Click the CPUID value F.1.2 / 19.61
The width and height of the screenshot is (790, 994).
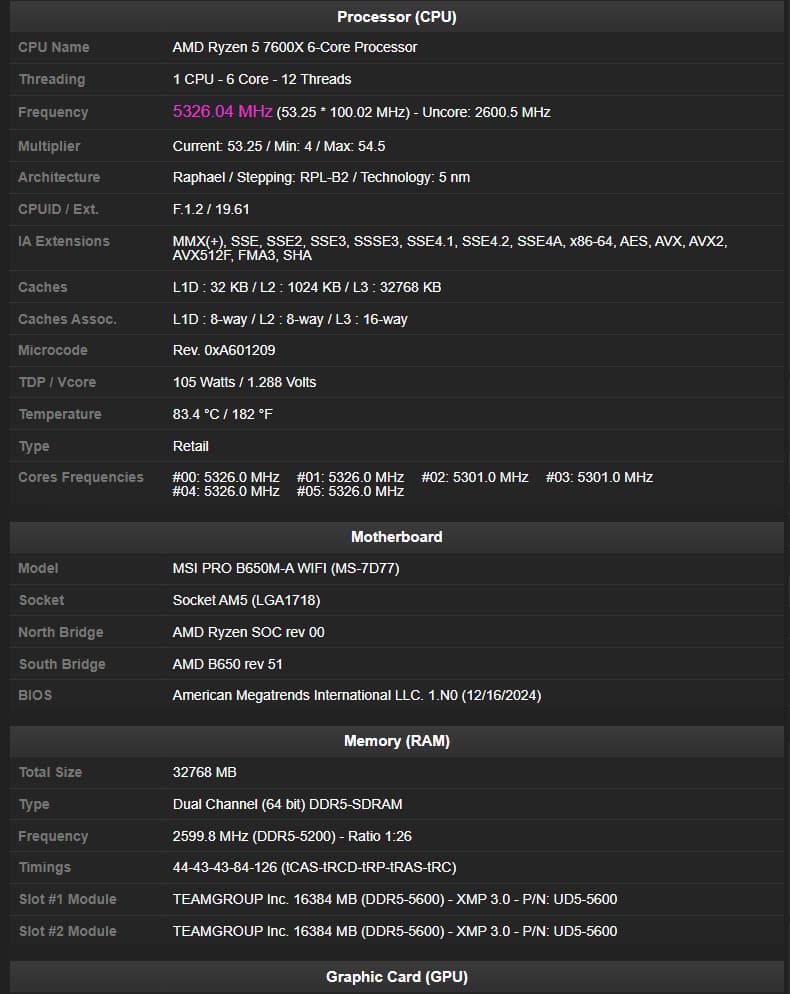(211, 209)
